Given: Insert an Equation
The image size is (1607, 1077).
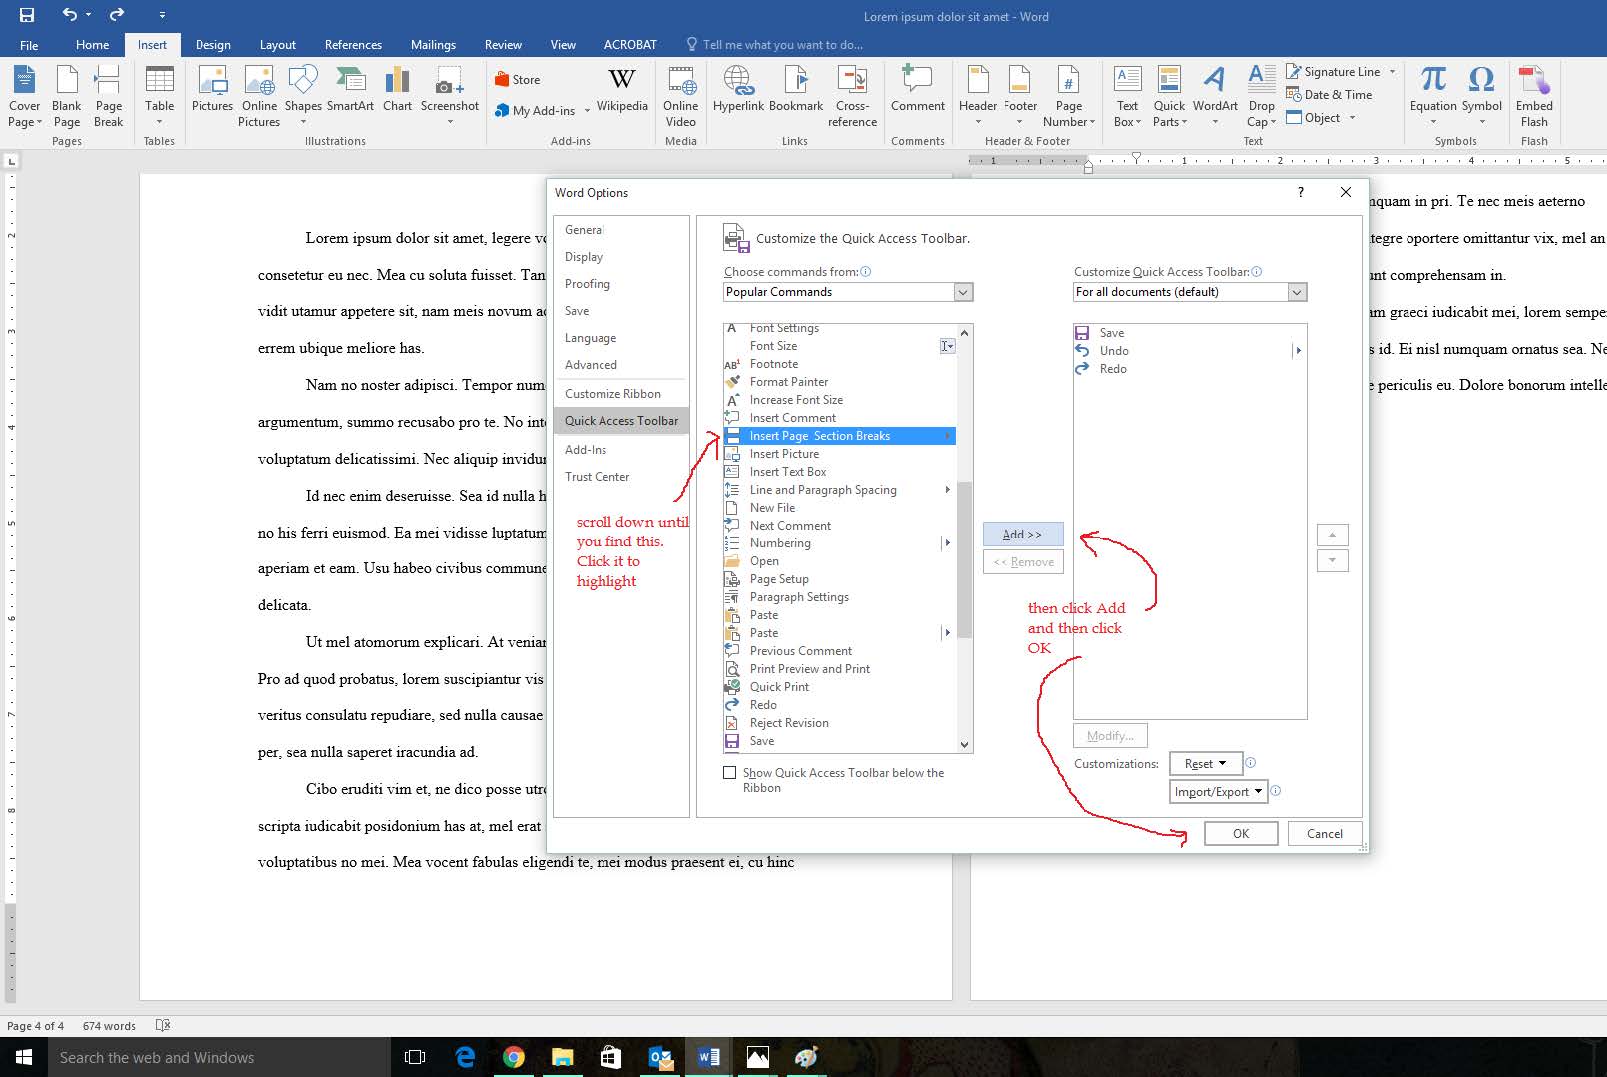Looking at the screenshot, I should (1433, 96).
